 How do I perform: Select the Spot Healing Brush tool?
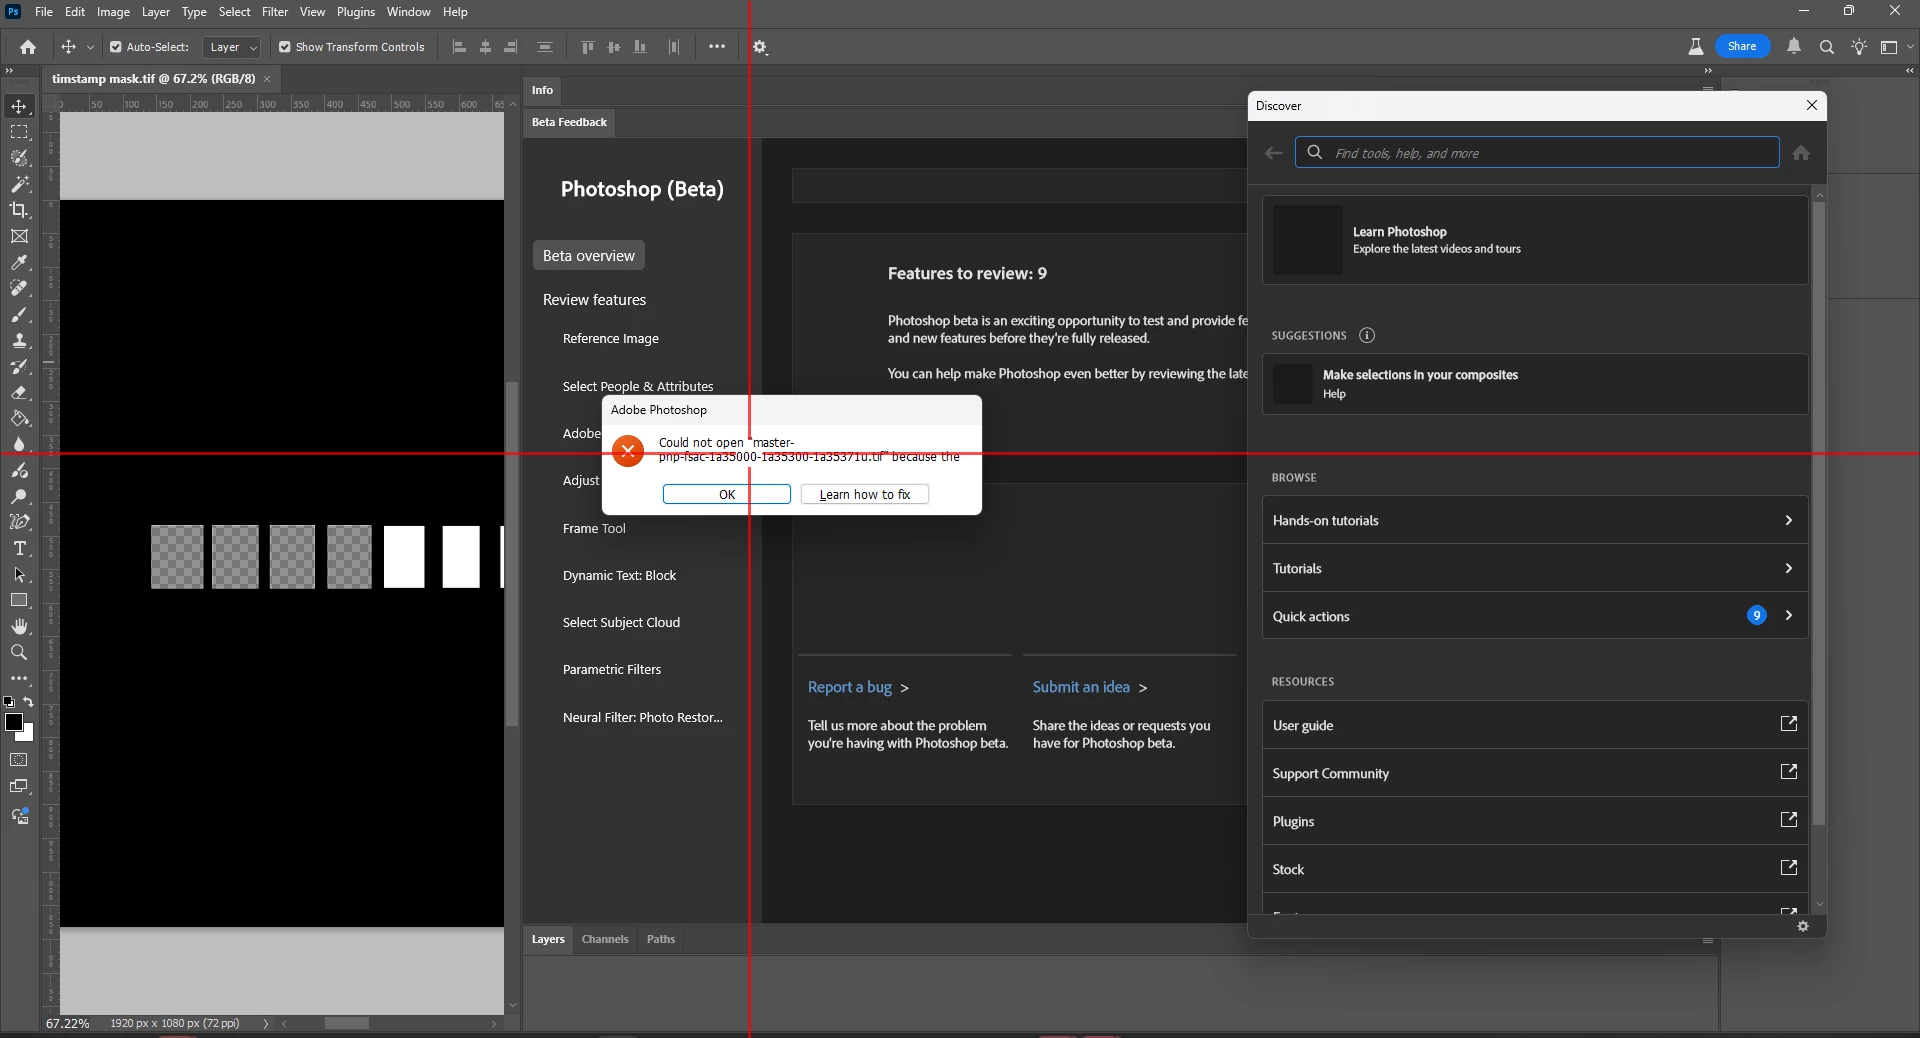click(x=19, y=288)
